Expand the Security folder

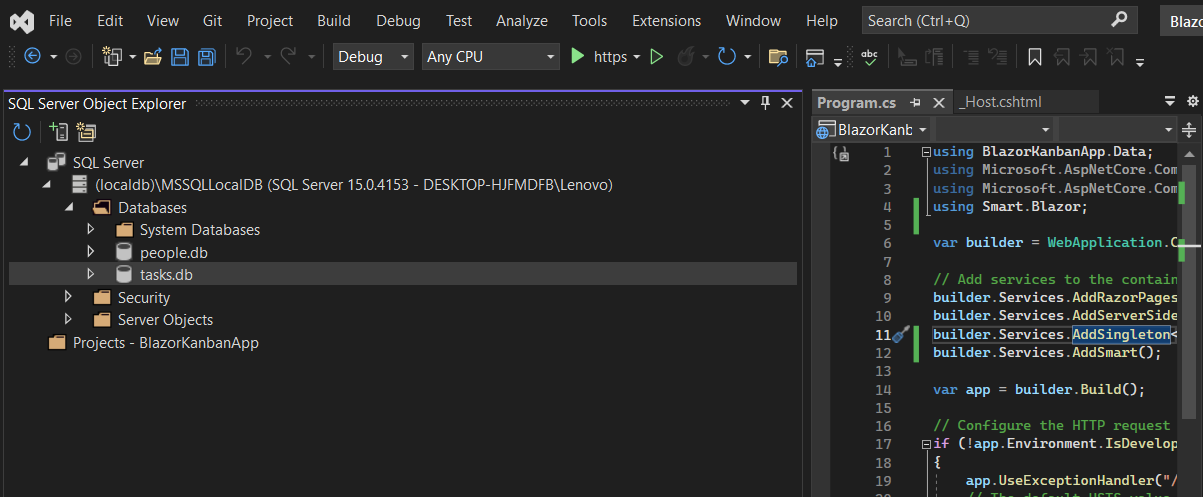pos(68,297)
